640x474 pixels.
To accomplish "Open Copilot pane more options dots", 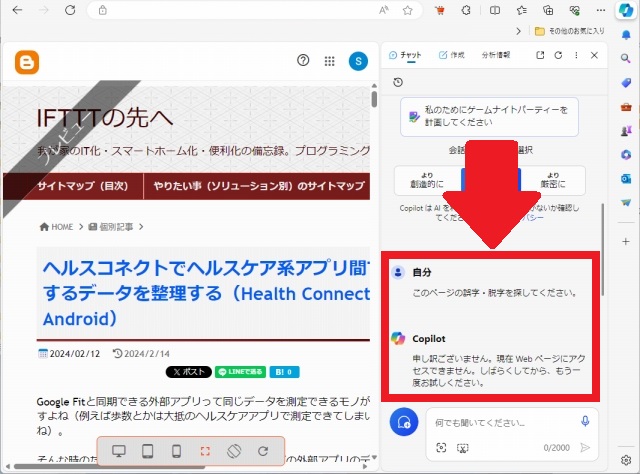I will (x=576, y=55).
